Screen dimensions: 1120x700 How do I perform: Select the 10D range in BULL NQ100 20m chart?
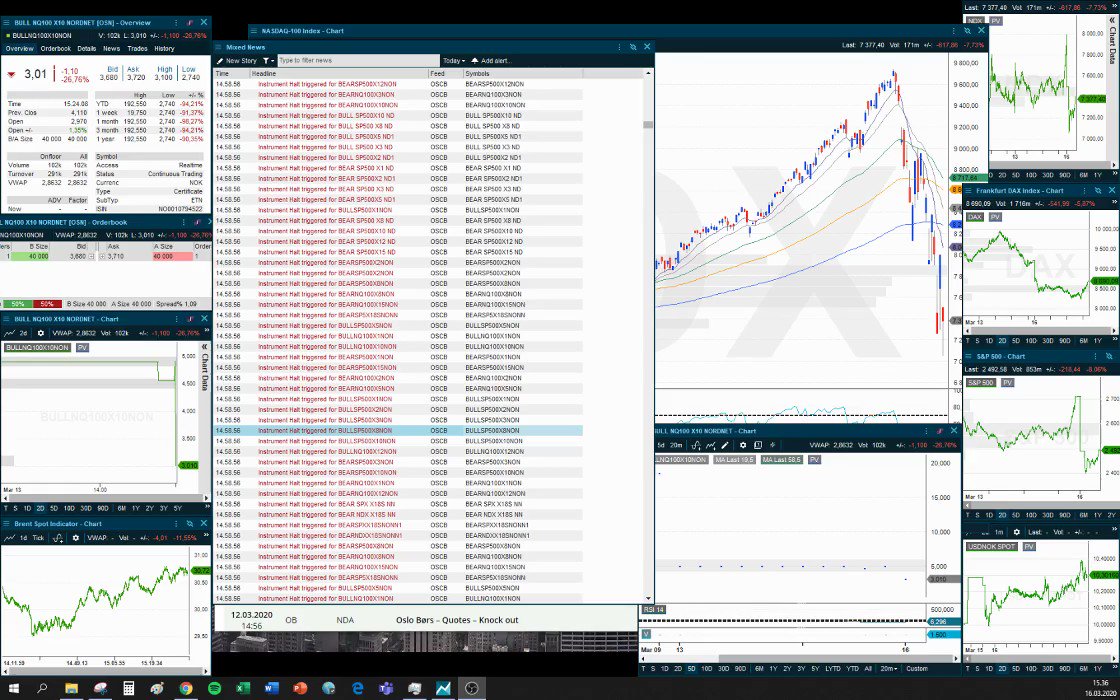pos(706,669)
